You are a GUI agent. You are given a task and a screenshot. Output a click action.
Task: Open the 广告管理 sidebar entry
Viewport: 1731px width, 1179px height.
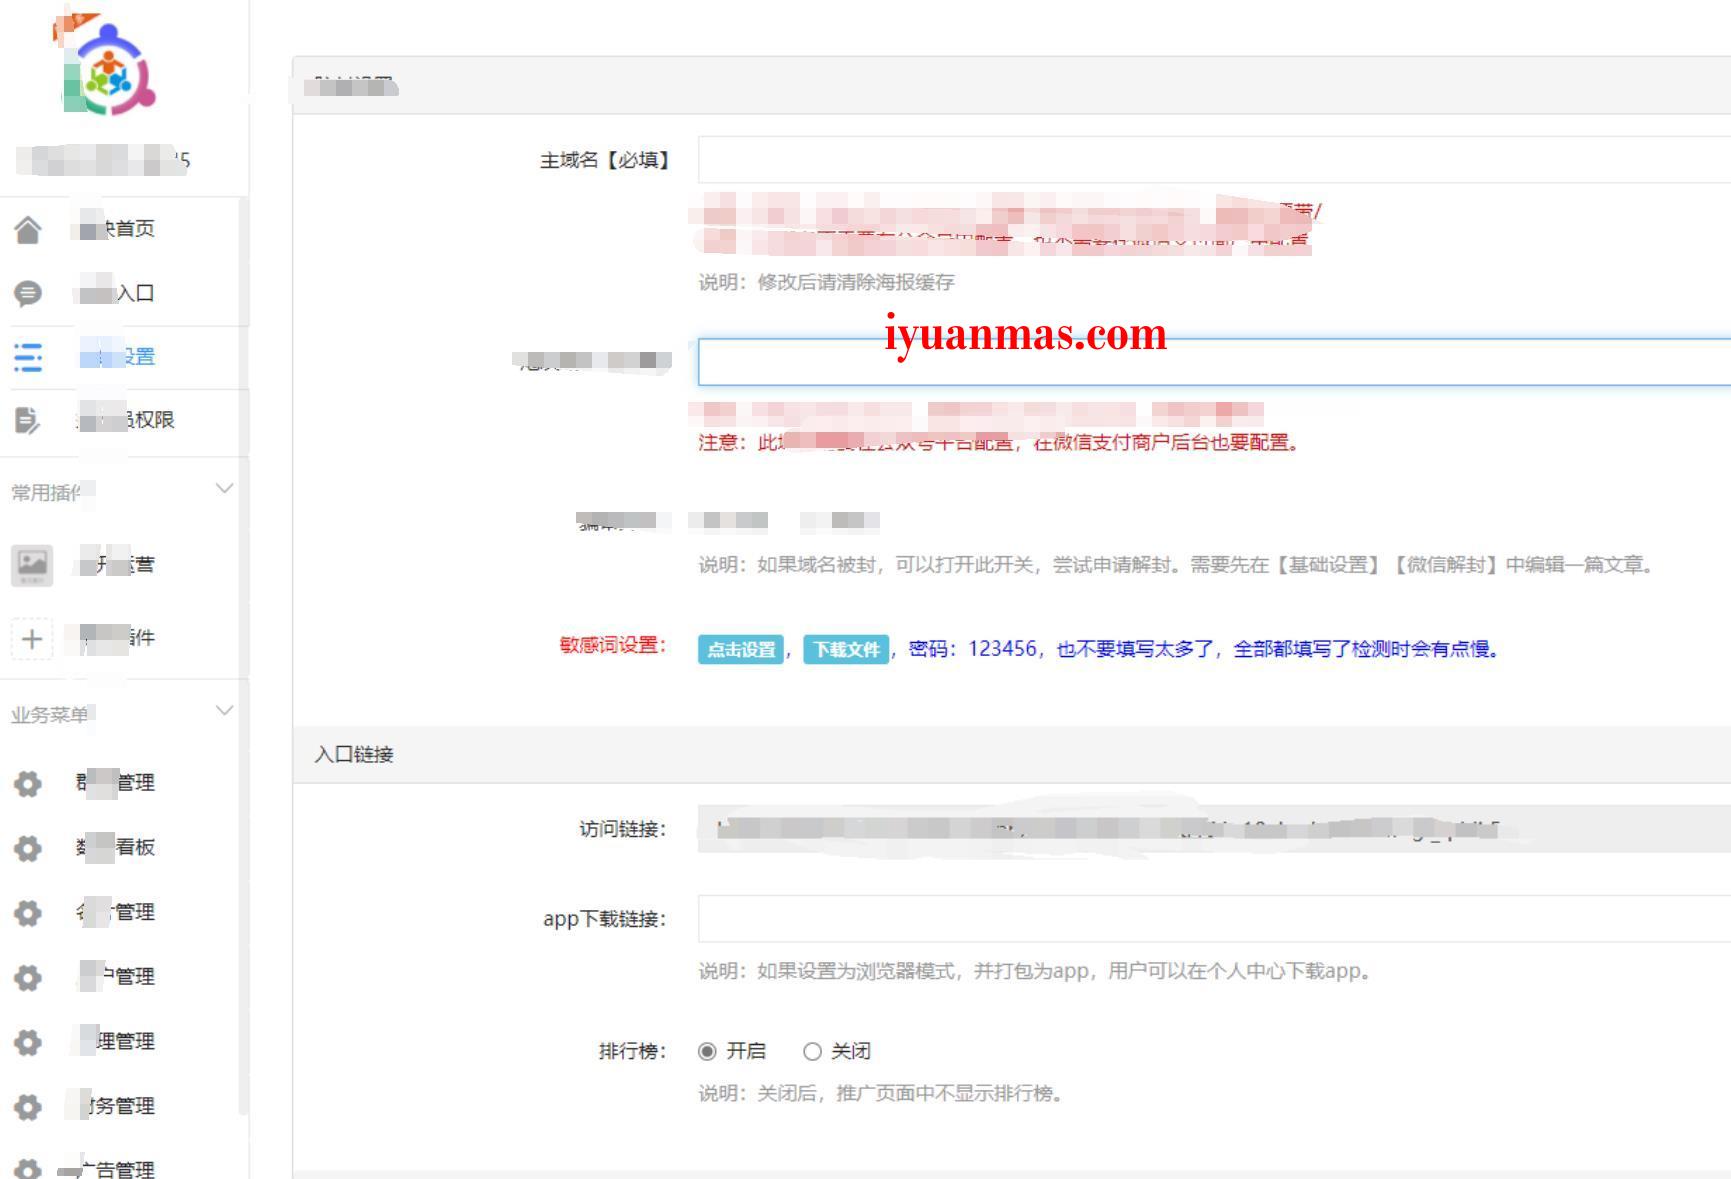pos(124,1167)
